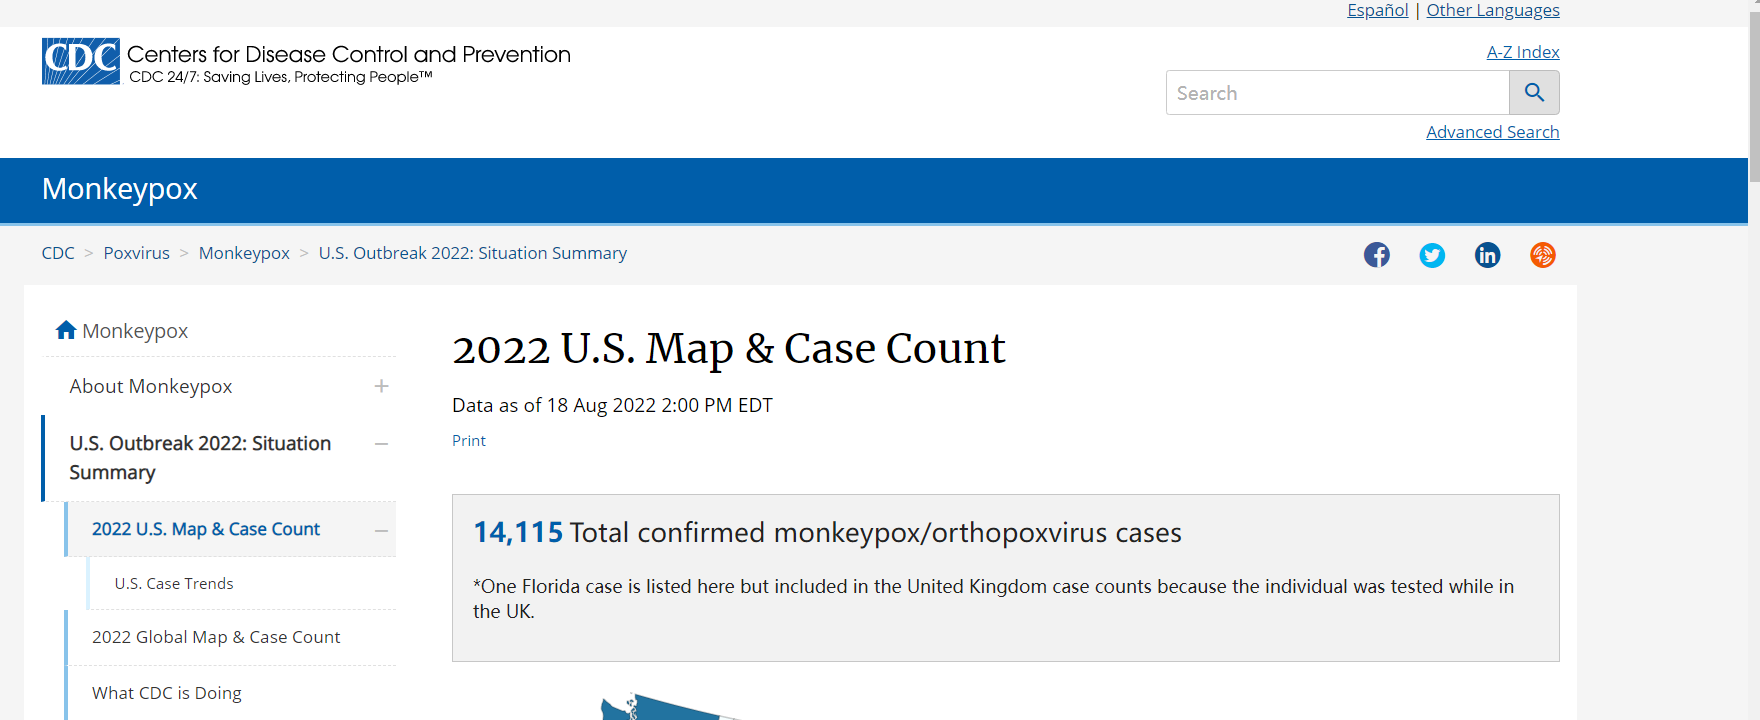The width and height of the screenshot is (1760, 720).
Task: Share page on LinkedIn
Action: point(1487,255)
